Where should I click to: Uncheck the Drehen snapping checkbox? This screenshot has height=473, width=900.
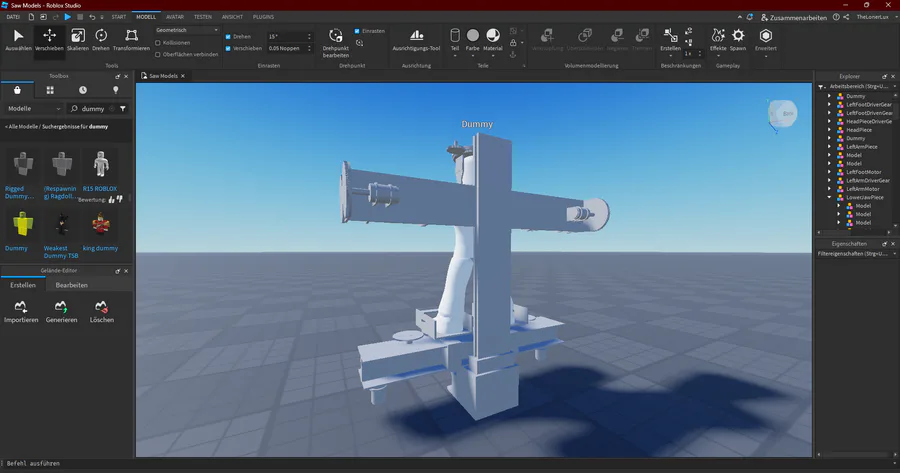click(228, 37)
